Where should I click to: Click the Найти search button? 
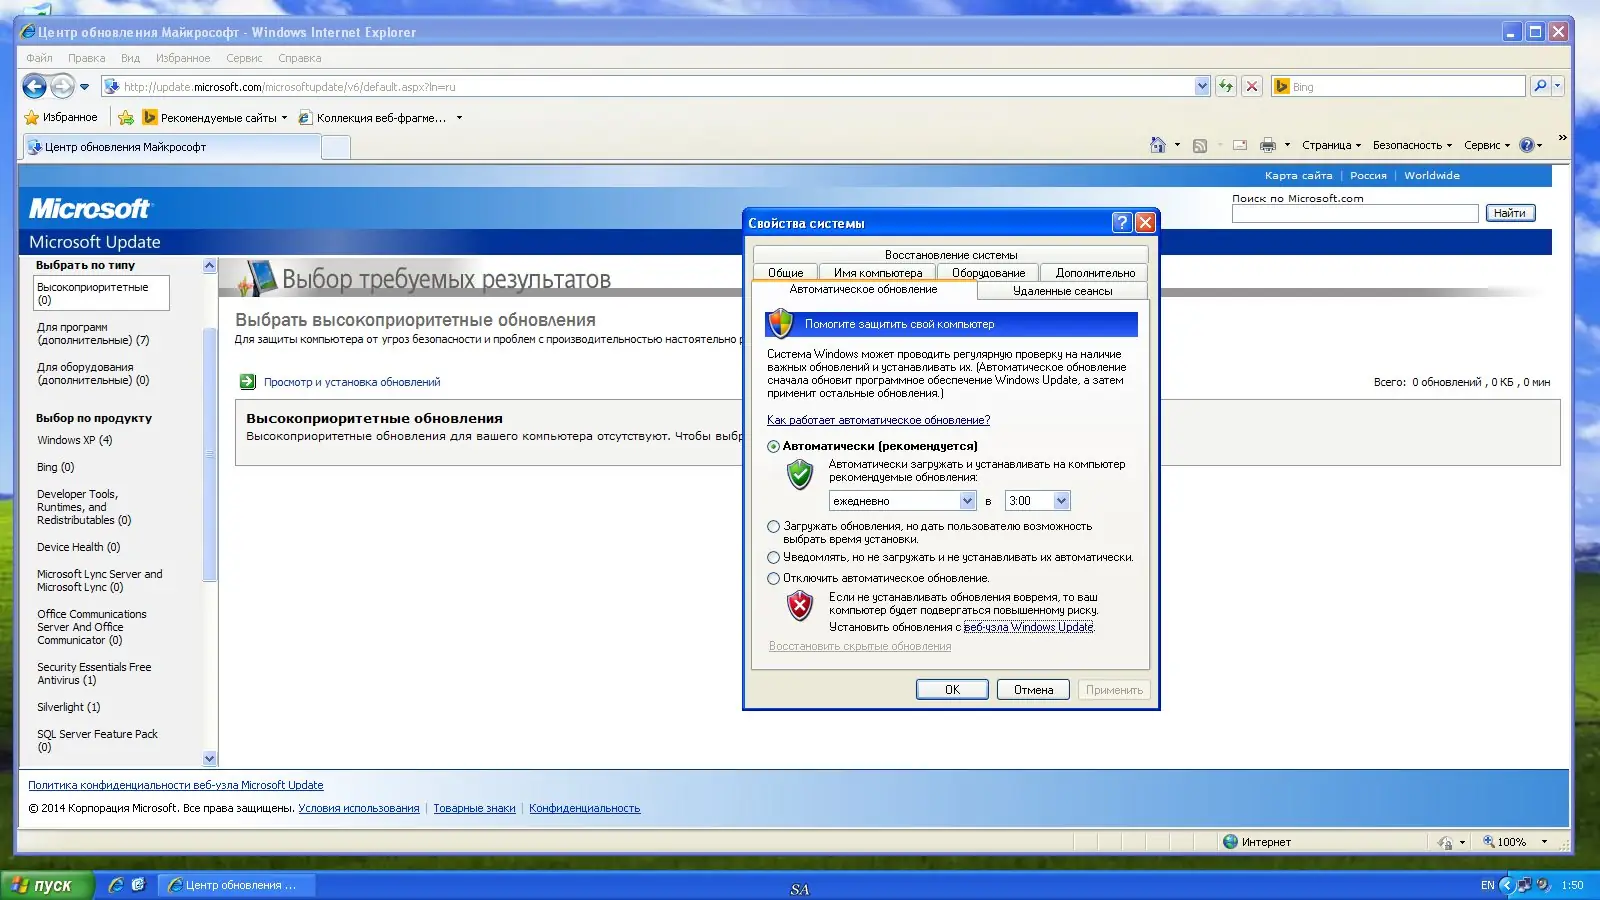coord(1509,213)
